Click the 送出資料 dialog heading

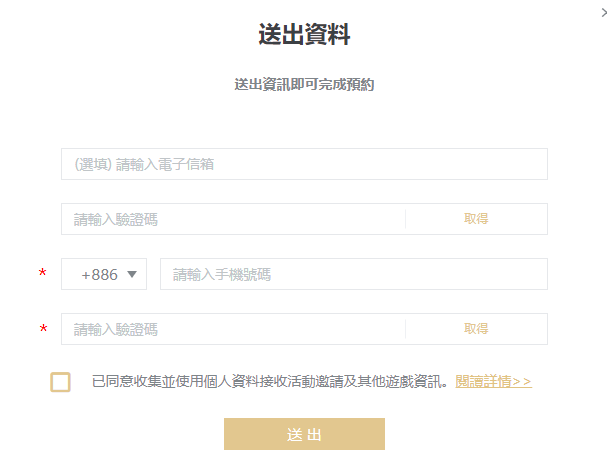(x=304, y=34)
